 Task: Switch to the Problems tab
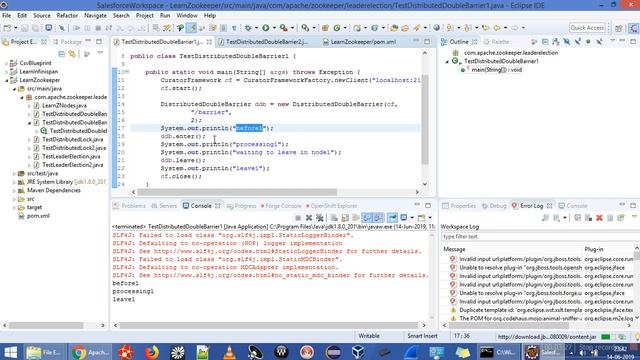click(129, 206)
